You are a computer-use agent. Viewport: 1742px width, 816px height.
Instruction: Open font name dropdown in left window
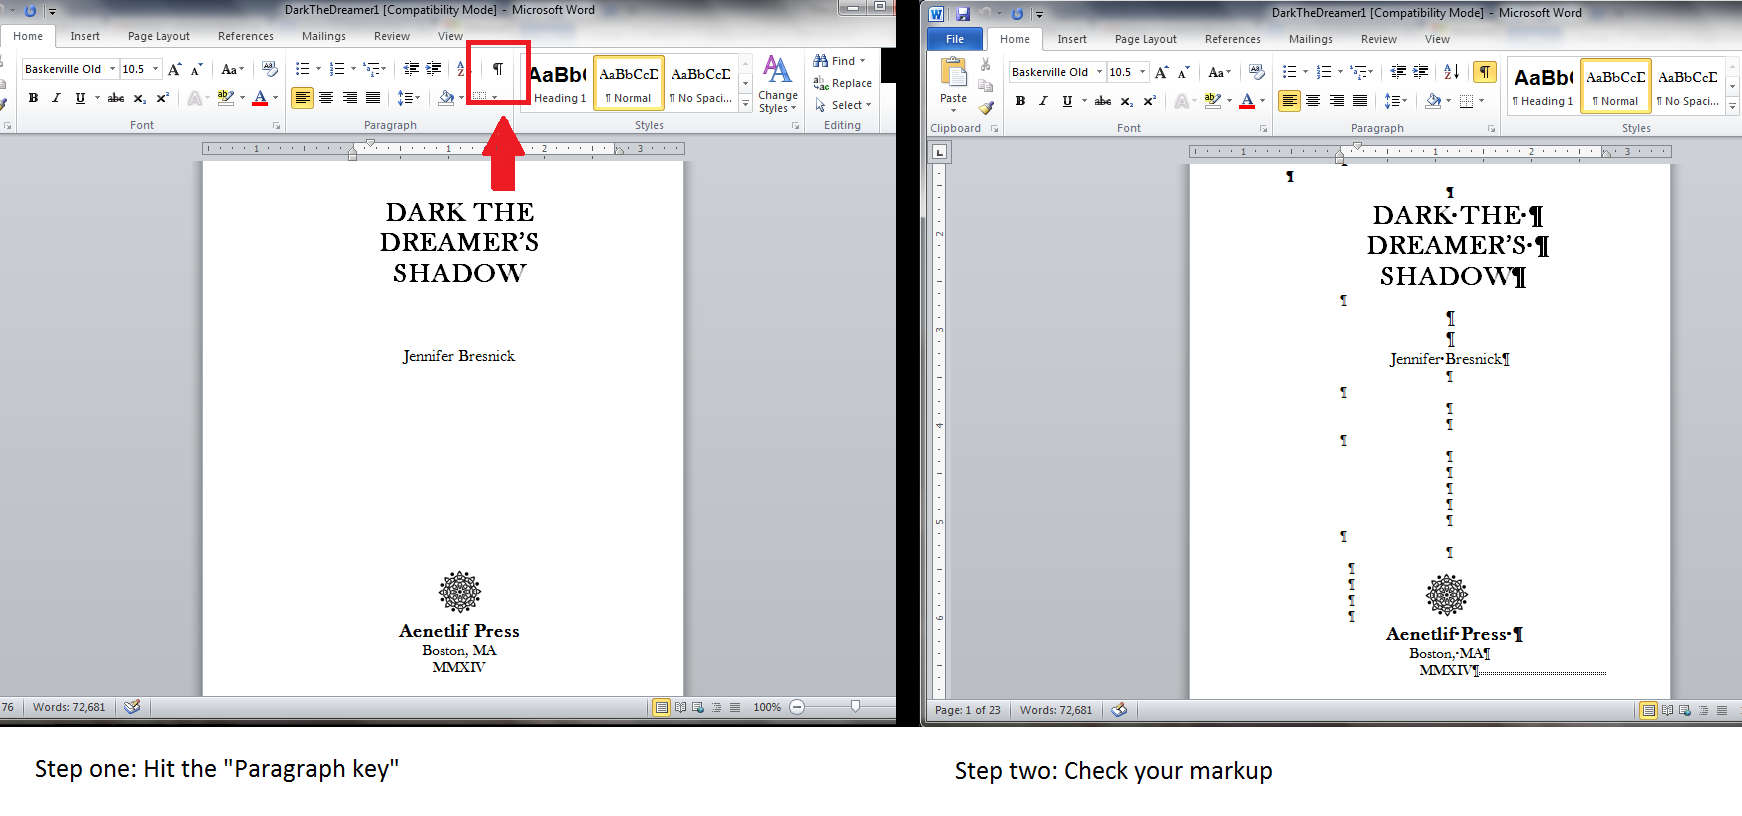(x=112, y=69)
